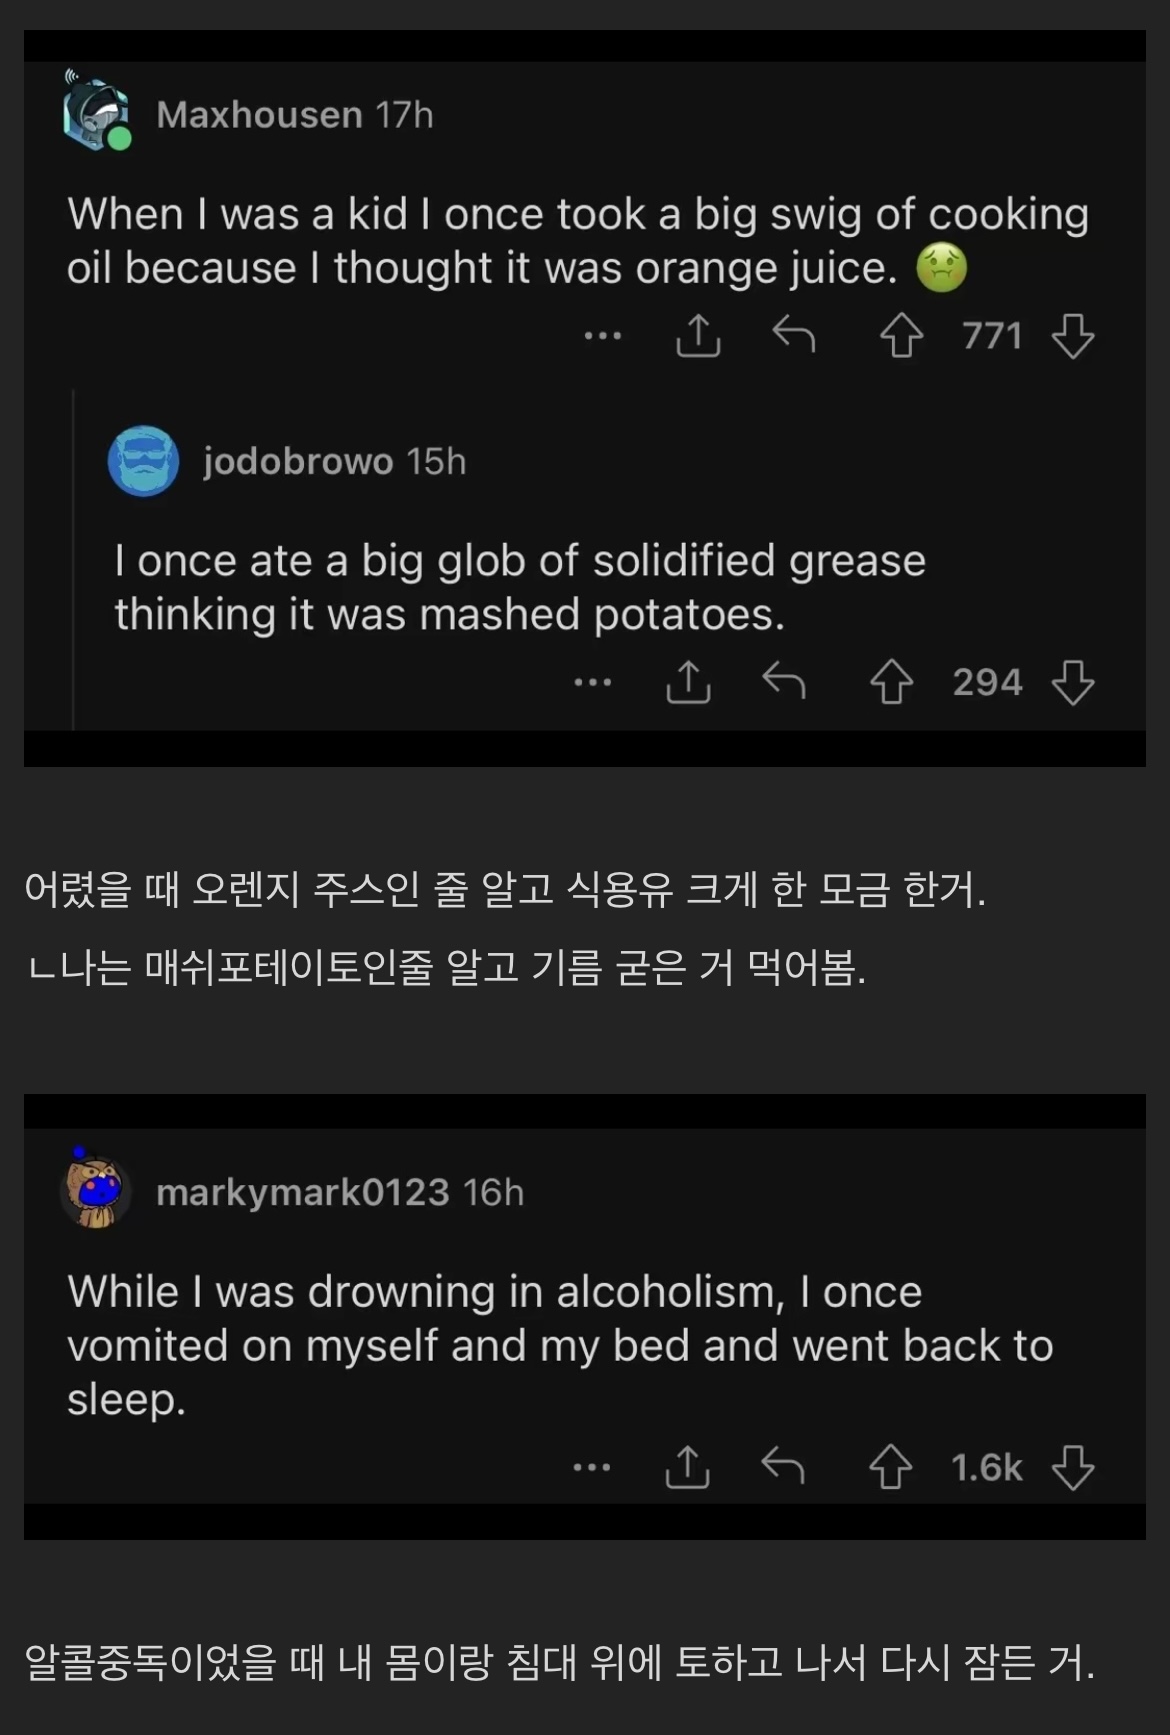1170x1735 pixels.
Task: Open jodobrowo's user profile link
Action: pos(298,462)
